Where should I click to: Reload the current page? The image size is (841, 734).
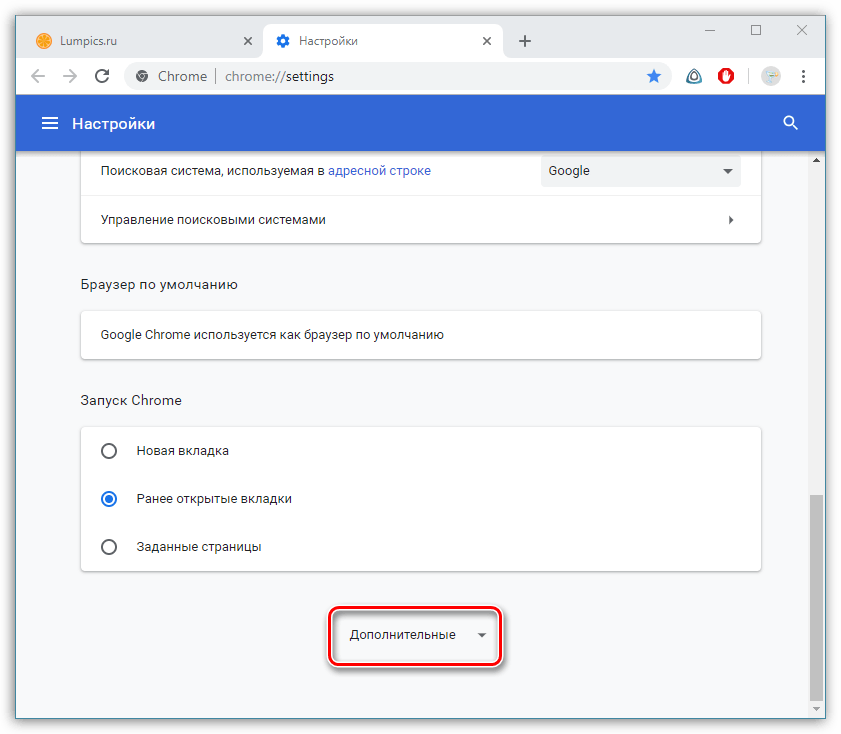101,76
